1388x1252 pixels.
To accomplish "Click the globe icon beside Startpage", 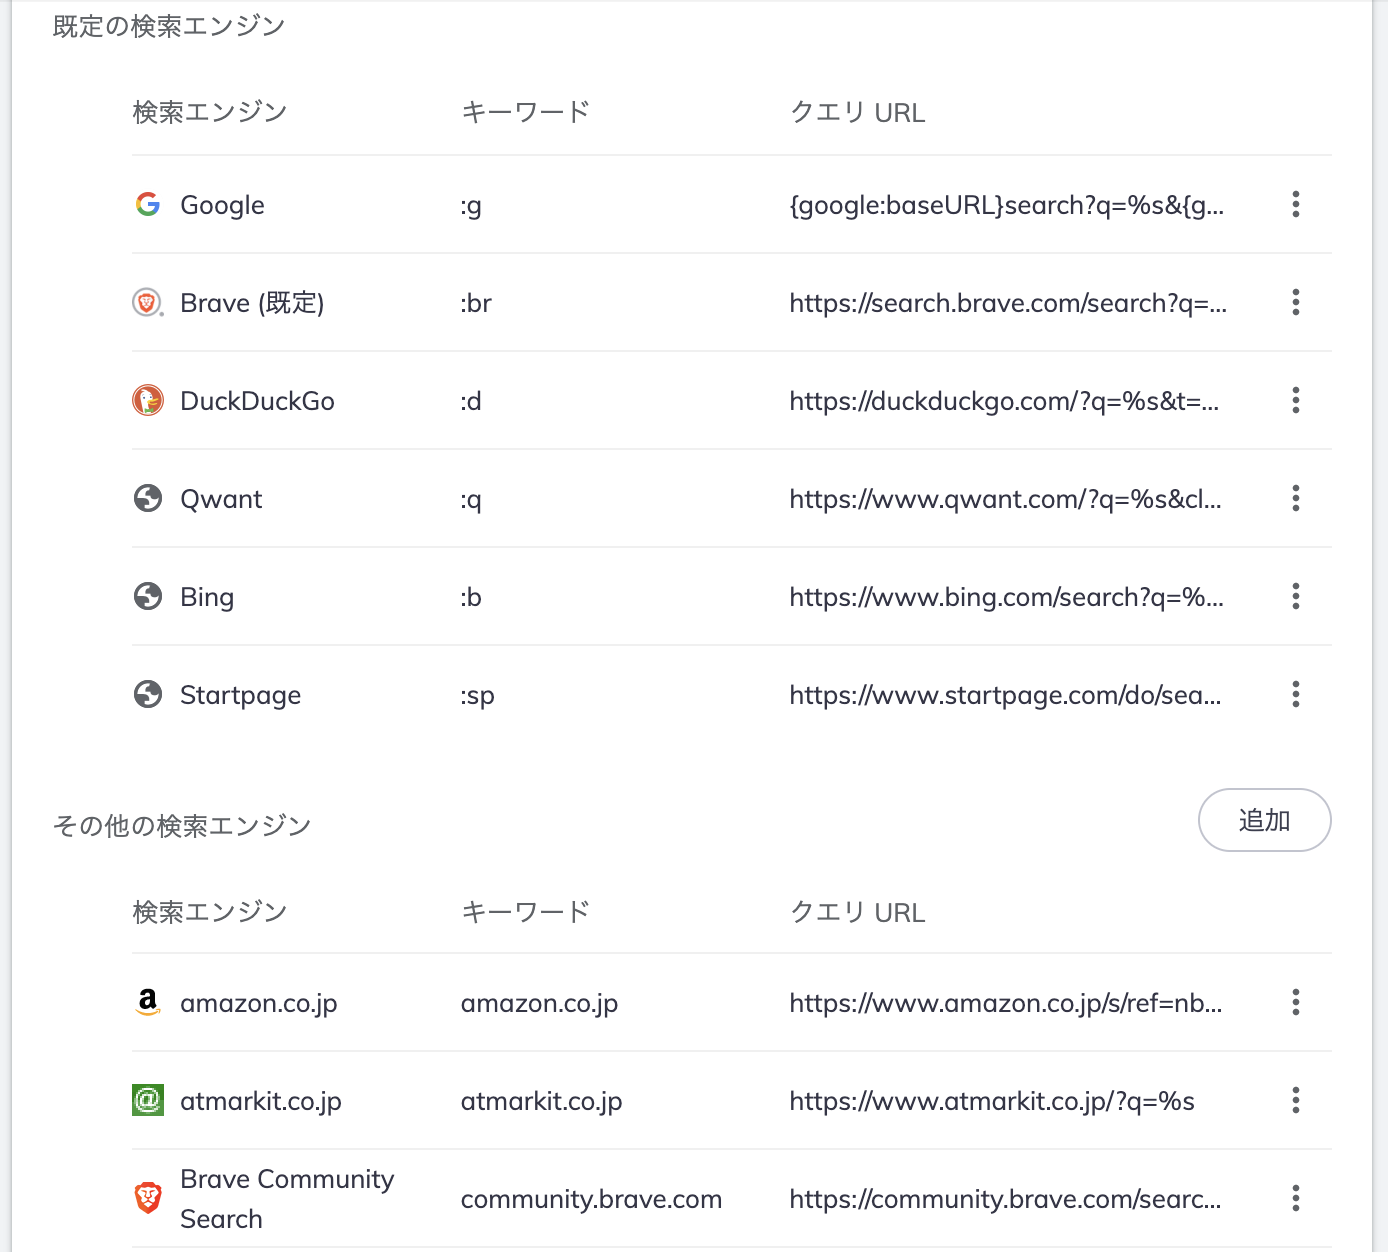I will coord(148,694).
